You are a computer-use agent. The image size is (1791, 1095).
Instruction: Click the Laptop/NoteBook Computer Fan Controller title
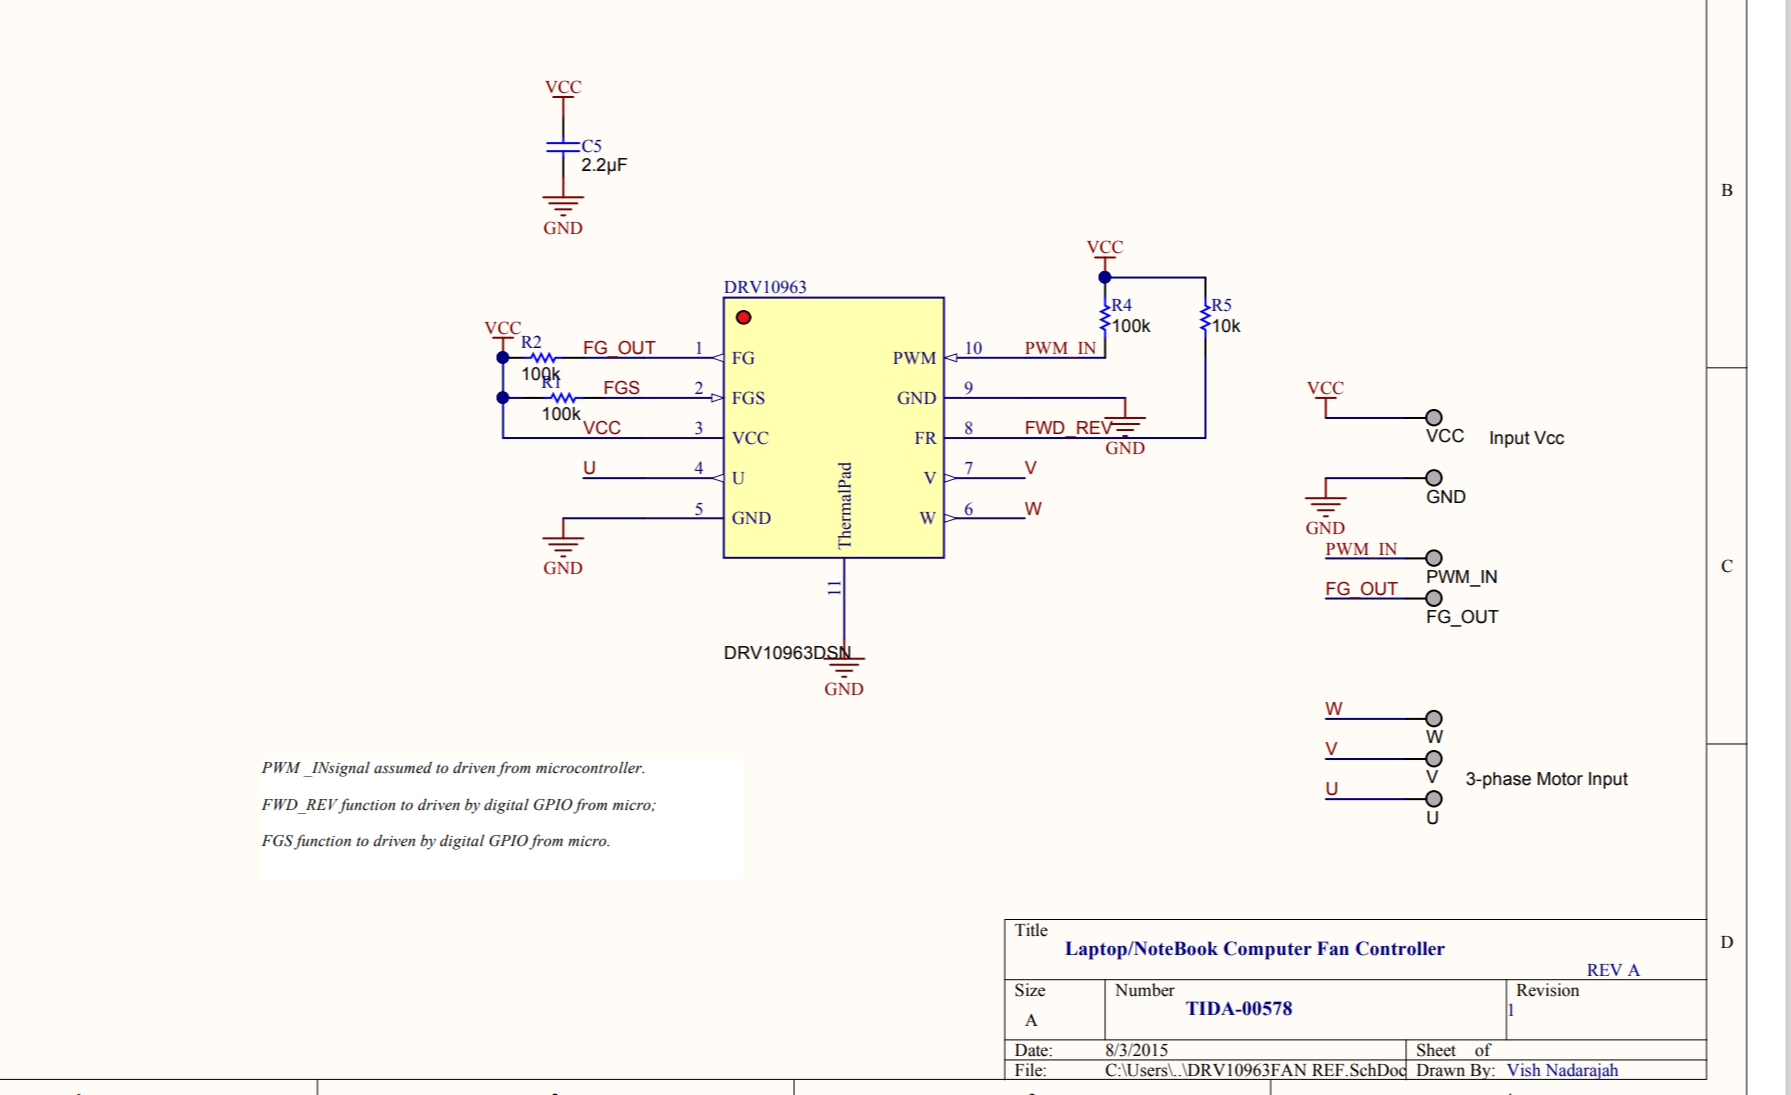[x=1254, y=949]
